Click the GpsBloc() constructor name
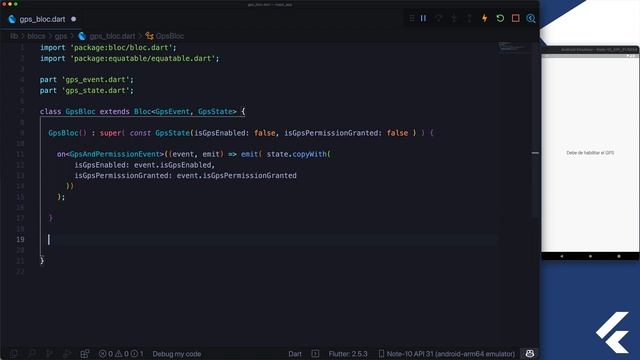 tap(63, 133)
